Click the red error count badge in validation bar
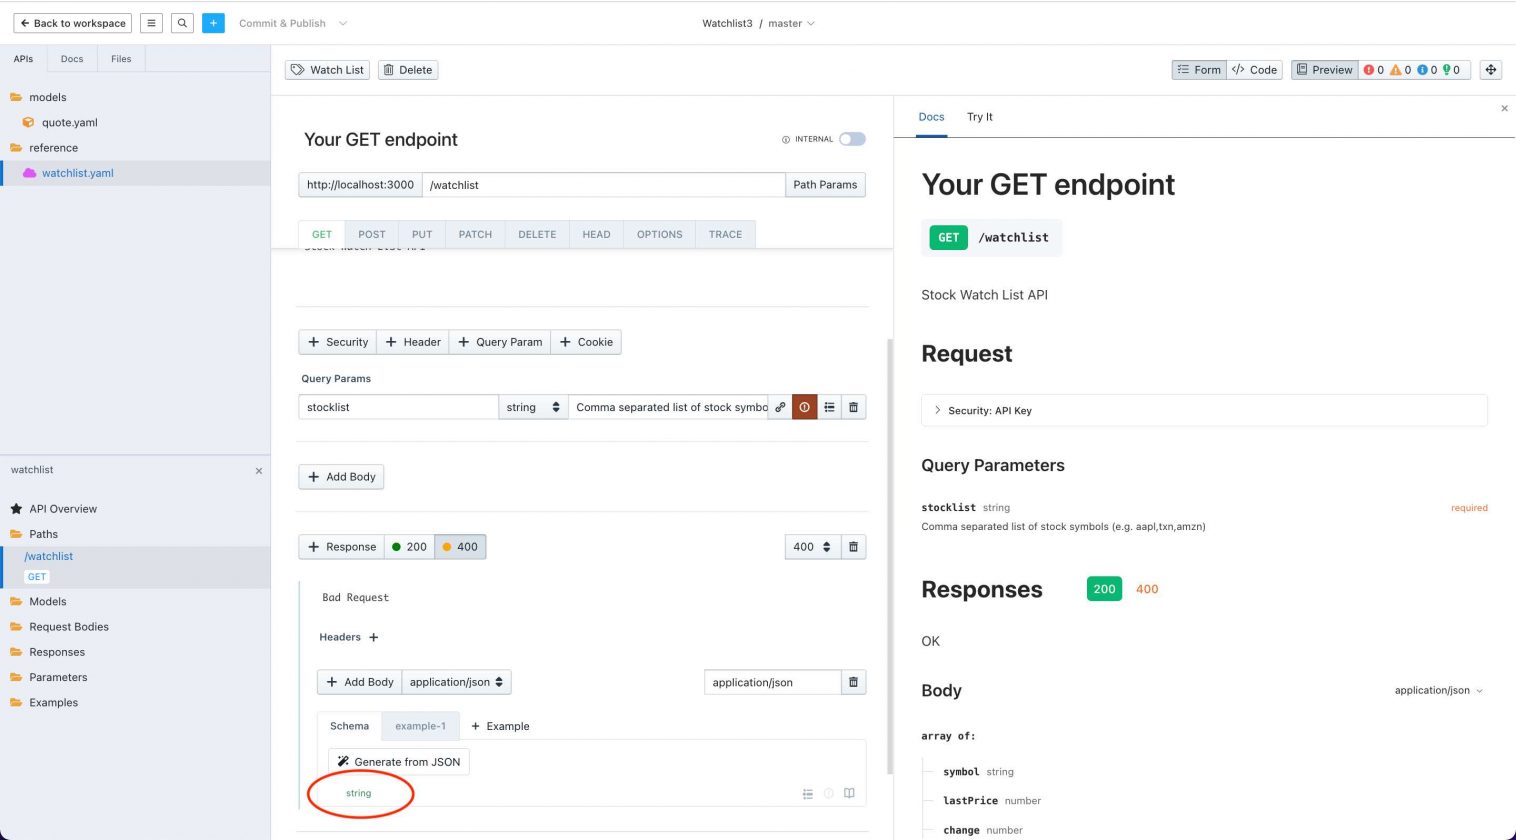The height and width of the screenshot is (840, 1516). [x=1375, y=70]
